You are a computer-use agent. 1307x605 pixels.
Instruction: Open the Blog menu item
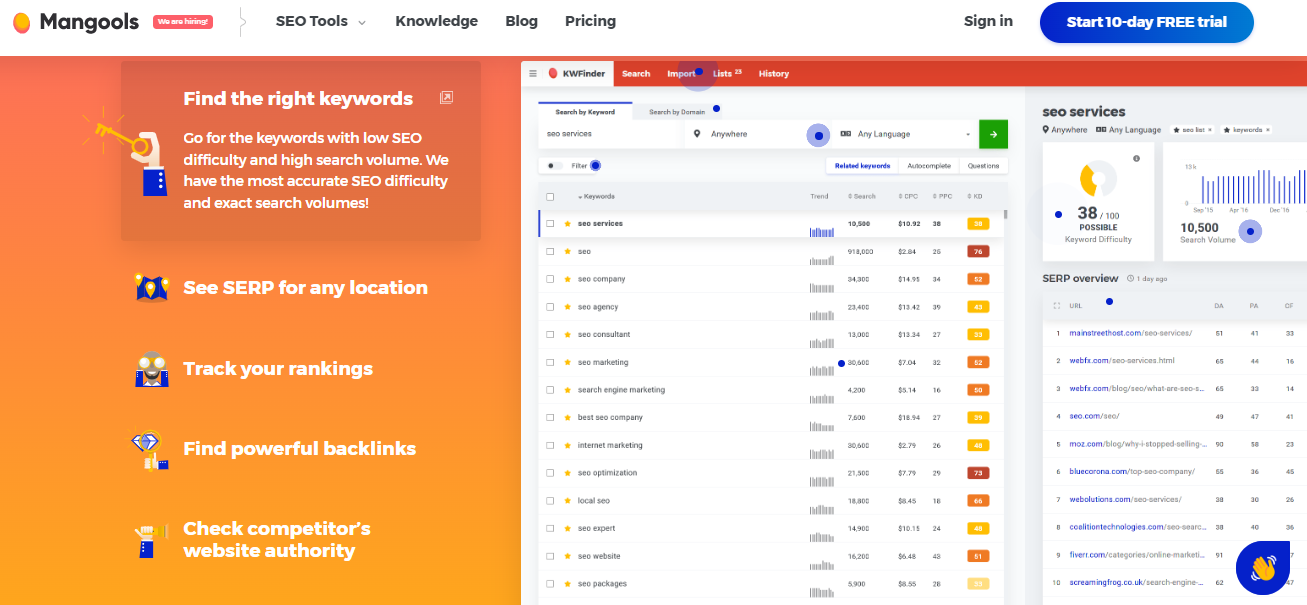[x=521, y=21]
